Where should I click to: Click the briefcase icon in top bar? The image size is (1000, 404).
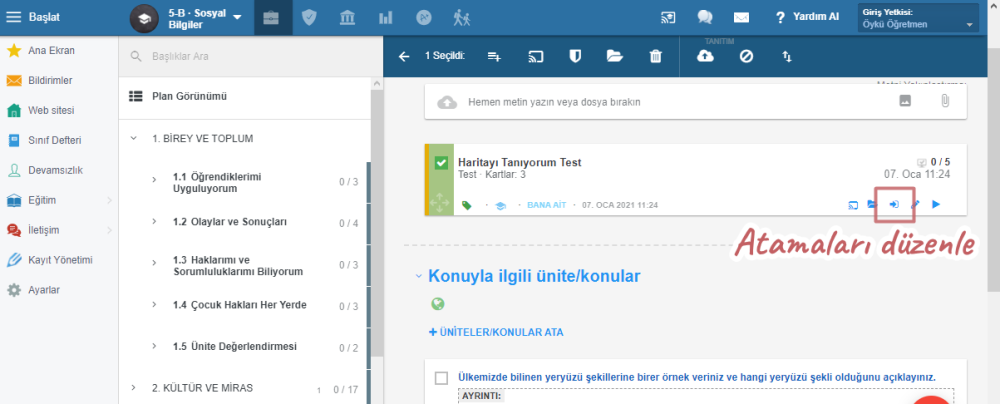click(x=270, y=18)
